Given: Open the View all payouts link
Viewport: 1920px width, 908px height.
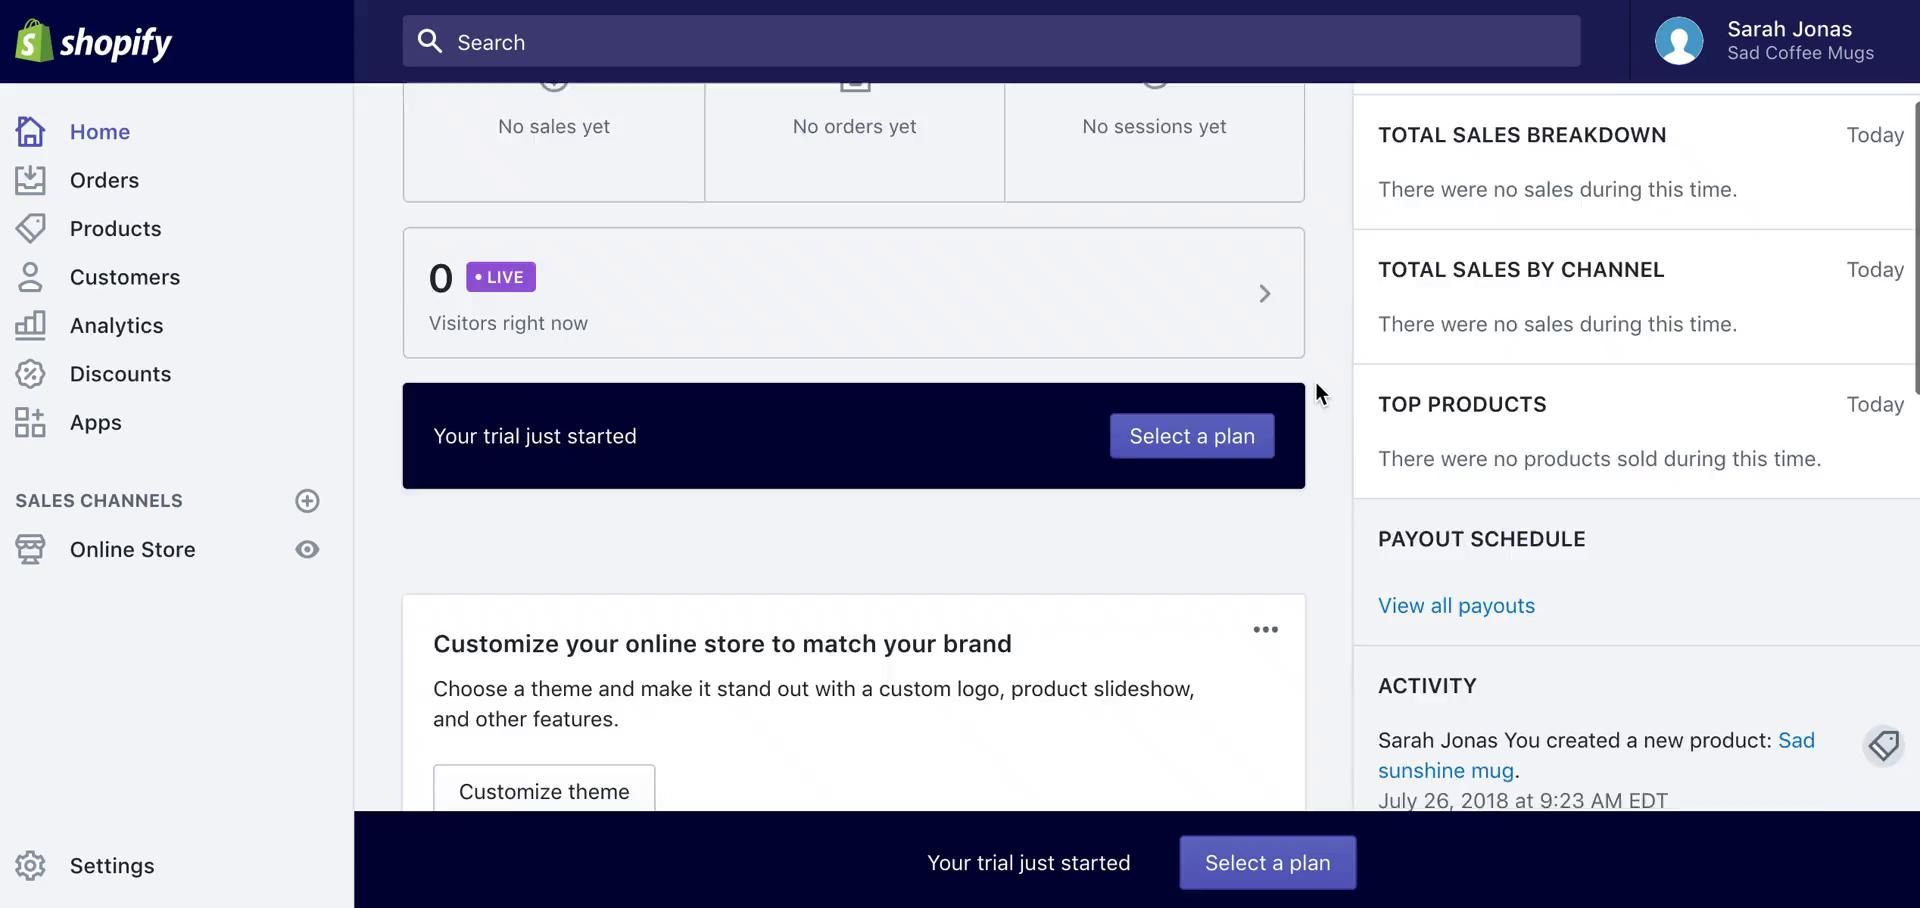Looking at the screenshot, I should click(1456, 606).
